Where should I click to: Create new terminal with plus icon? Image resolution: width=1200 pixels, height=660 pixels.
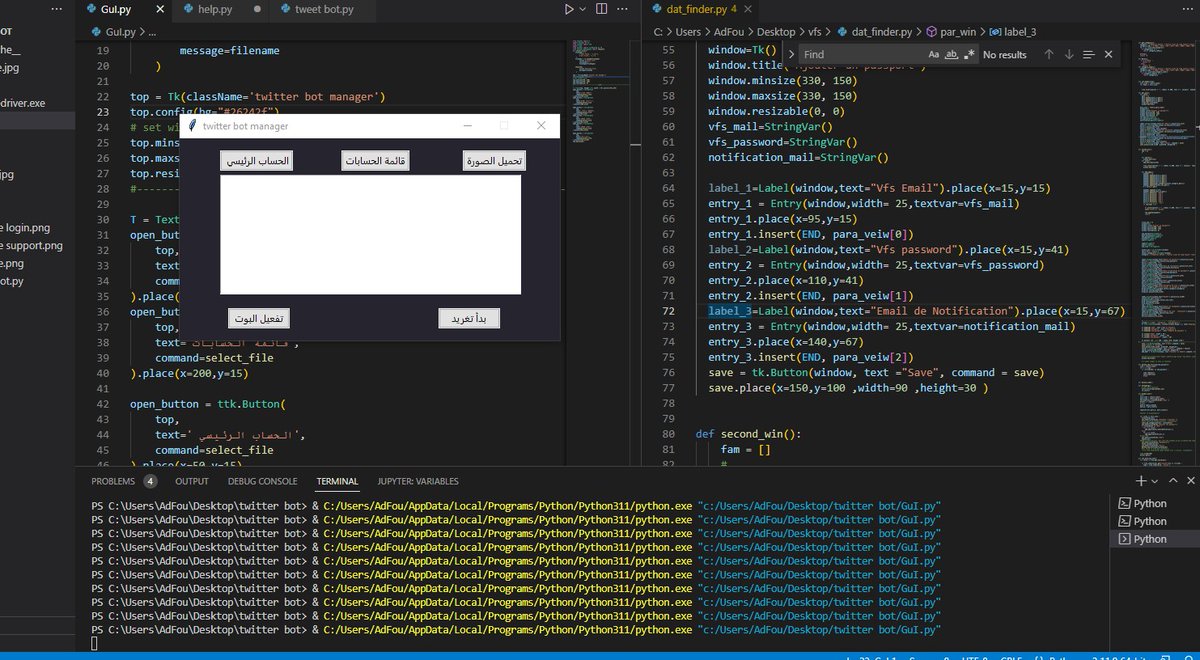pyautogui.click(x=1140, y=481)
